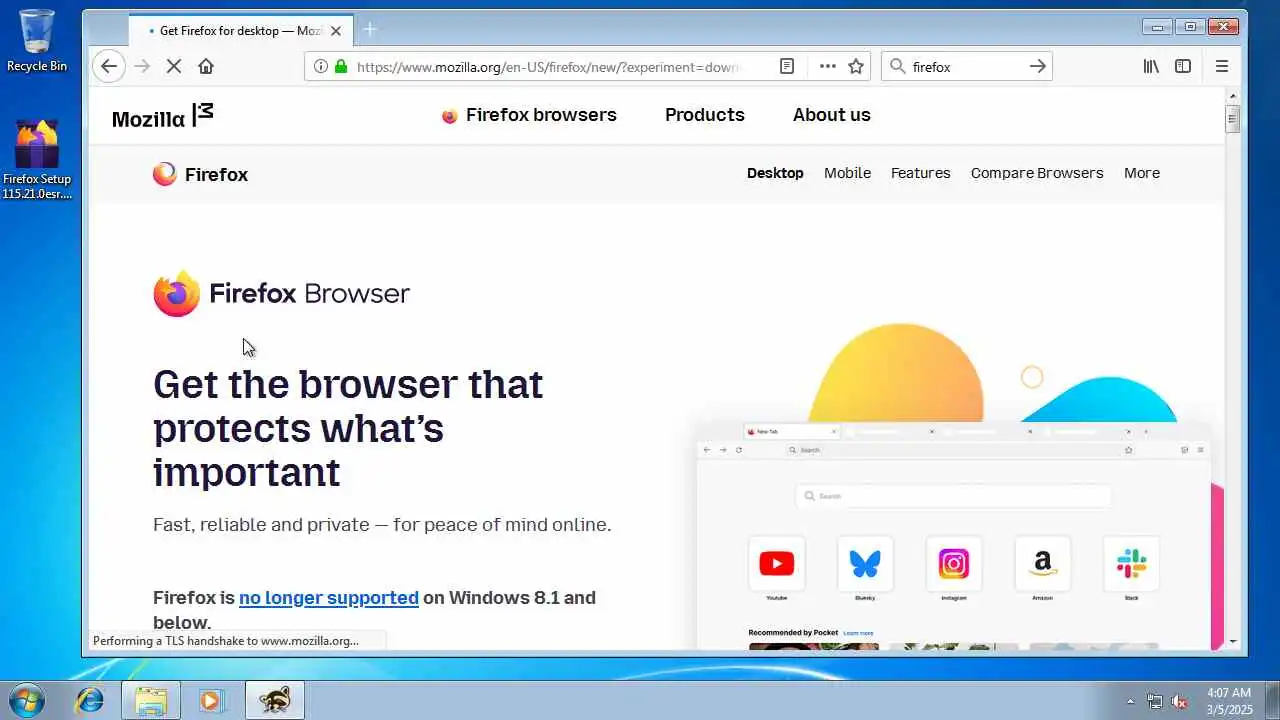1280x720 pixels.
Task: Click the forward navigation arrow
Action: click(142, 66)
